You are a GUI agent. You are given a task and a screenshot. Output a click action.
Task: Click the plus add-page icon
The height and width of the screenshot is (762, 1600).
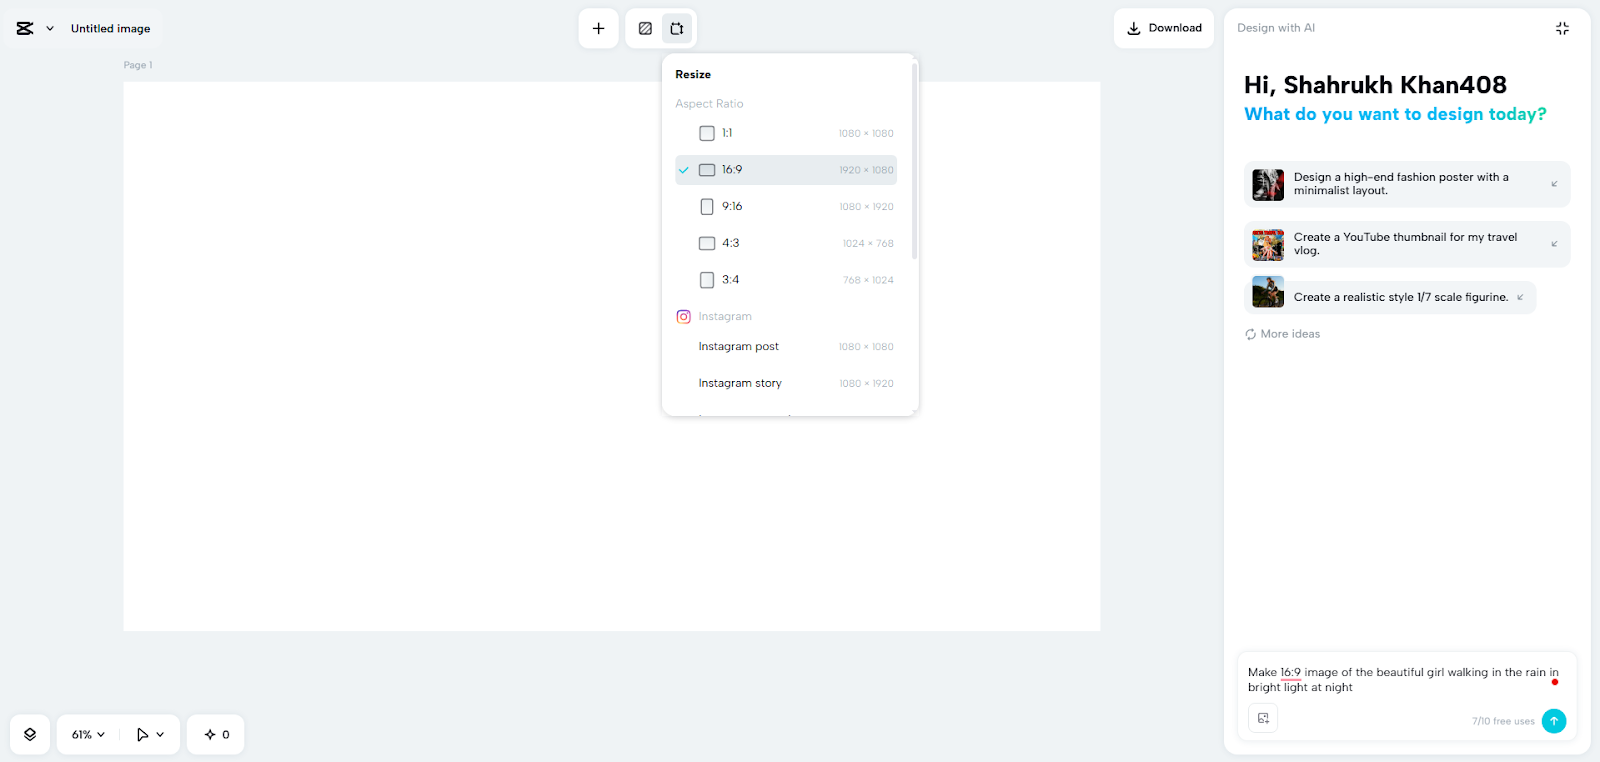click(598, 29)
